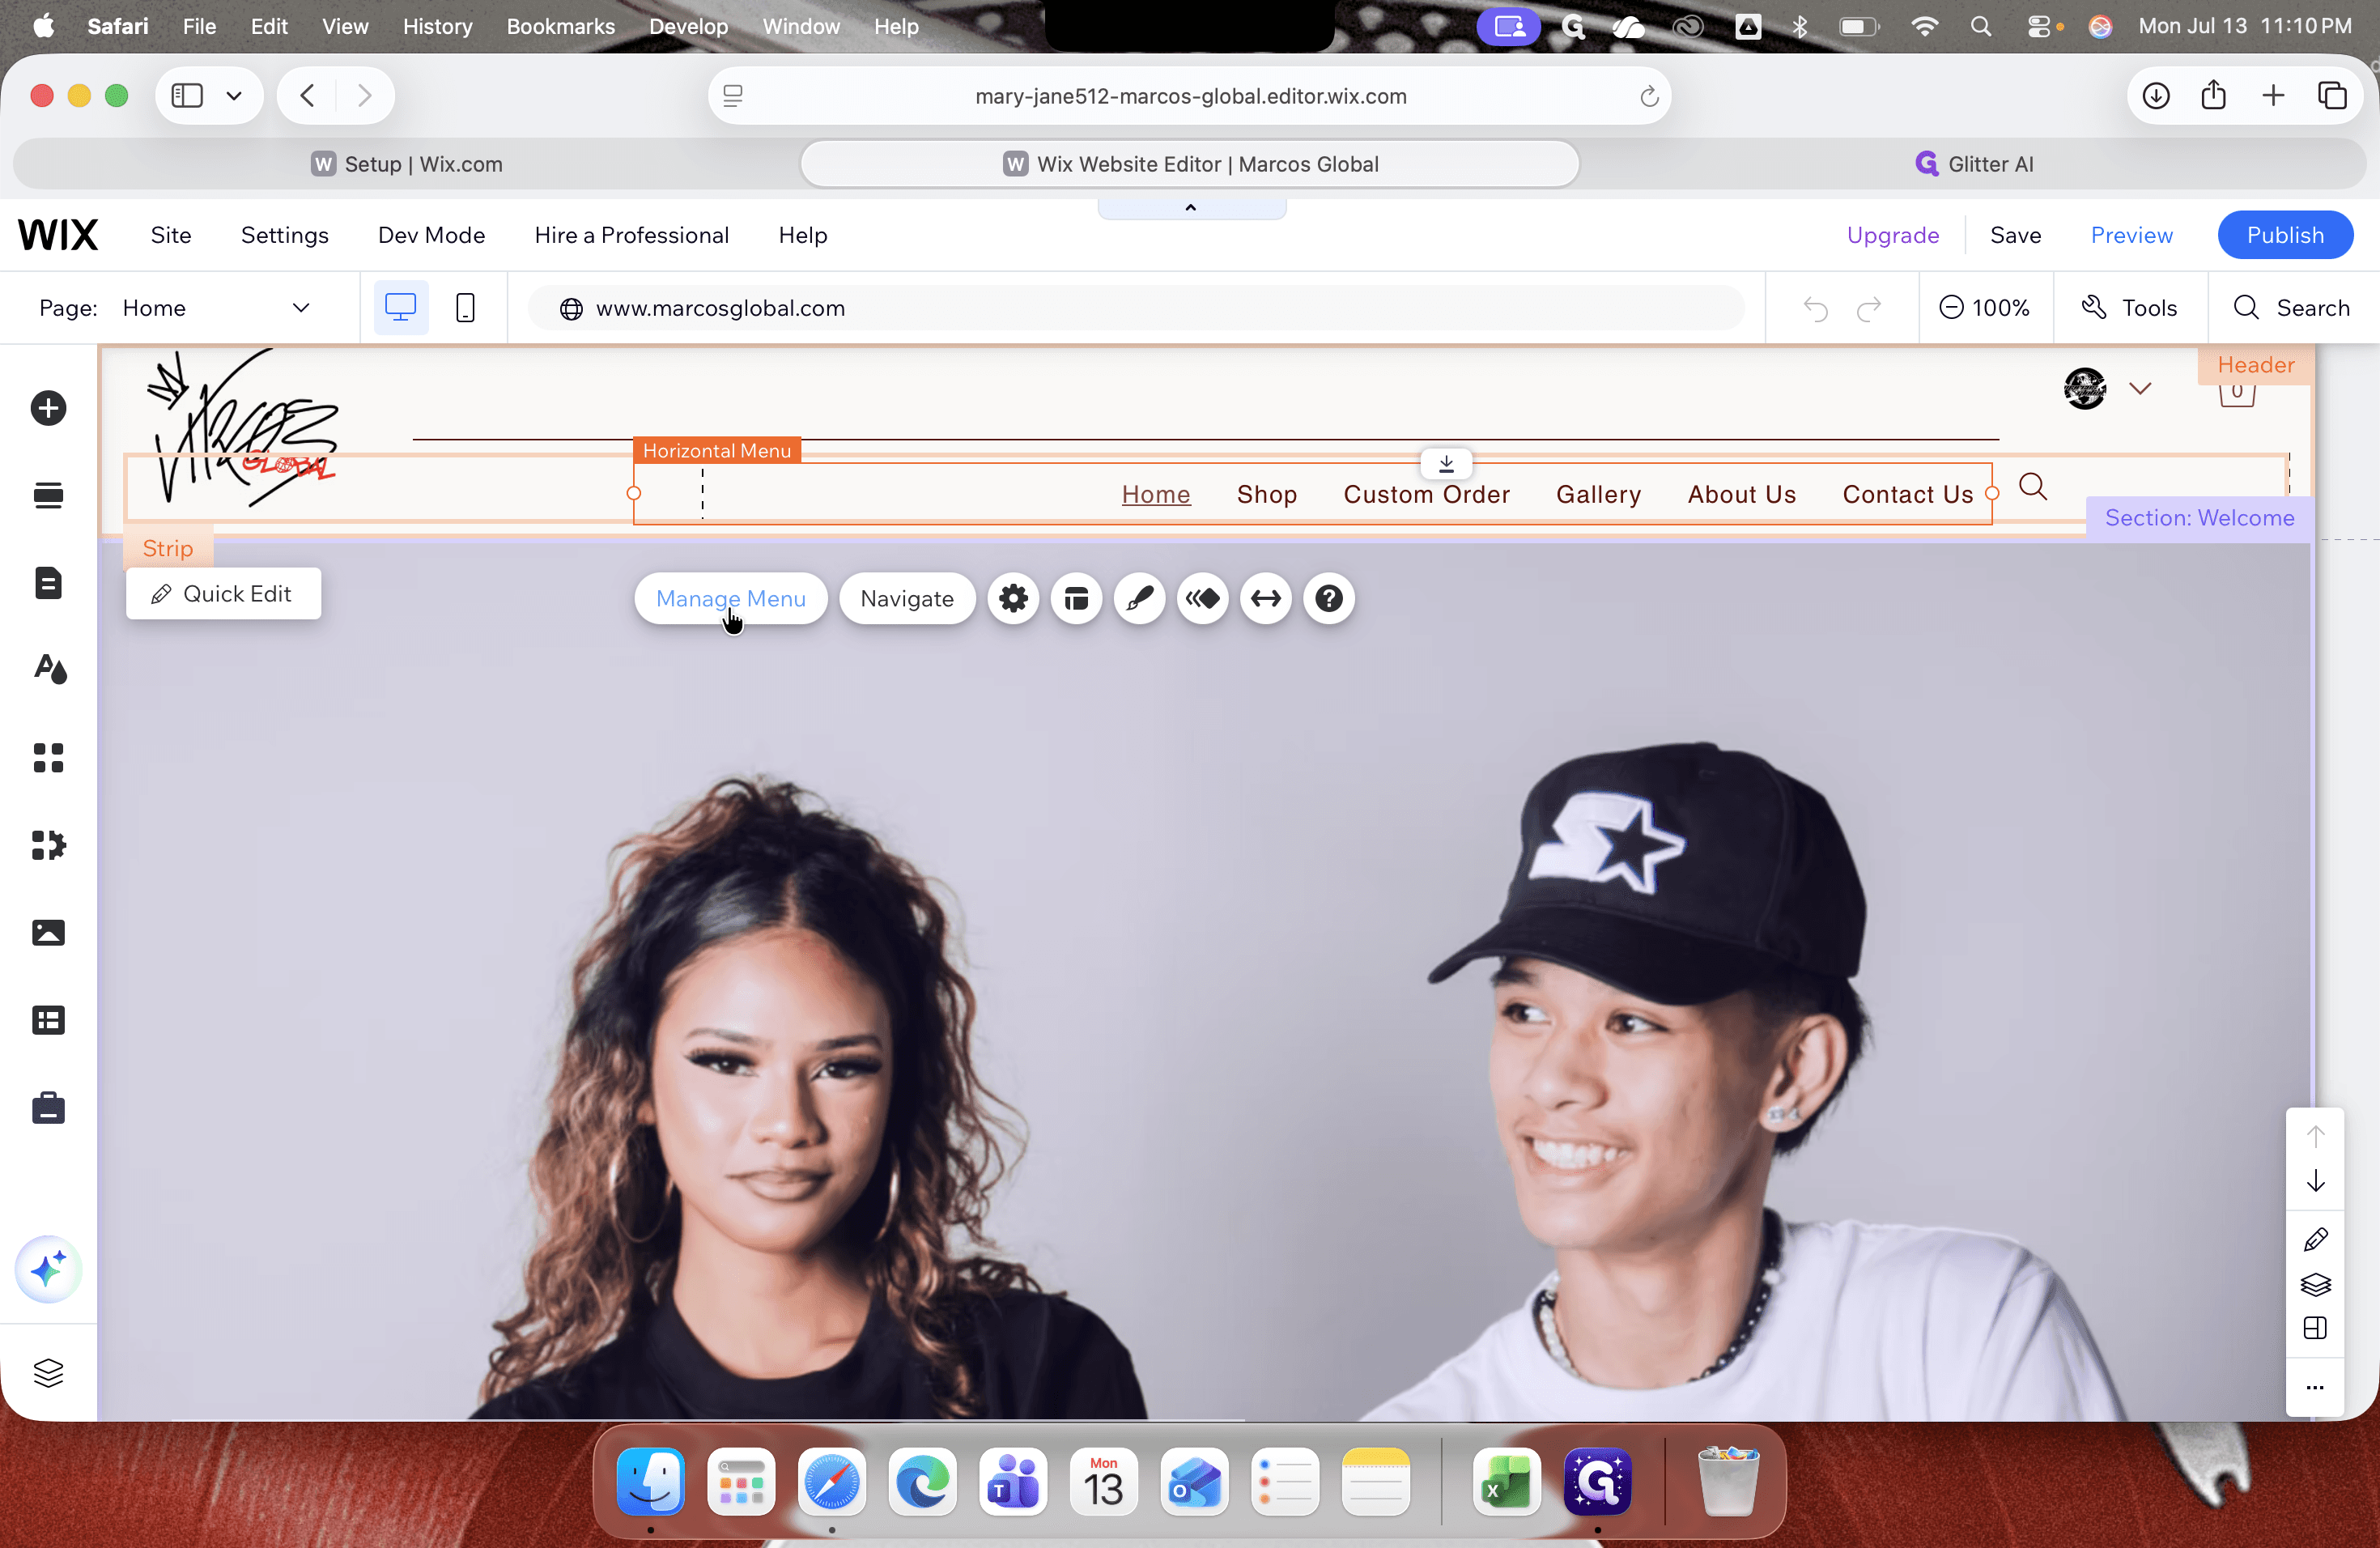Open the Layers icon at the bottom left
The width and height of the screenshot is (2380, 1548).
click(48, 1373)
